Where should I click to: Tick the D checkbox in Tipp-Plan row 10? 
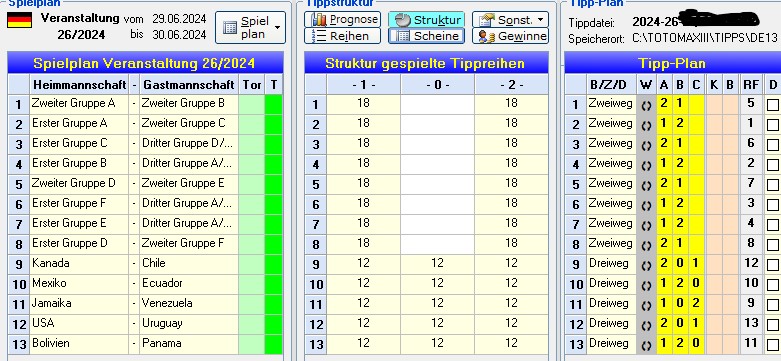[x=773, y=285]
